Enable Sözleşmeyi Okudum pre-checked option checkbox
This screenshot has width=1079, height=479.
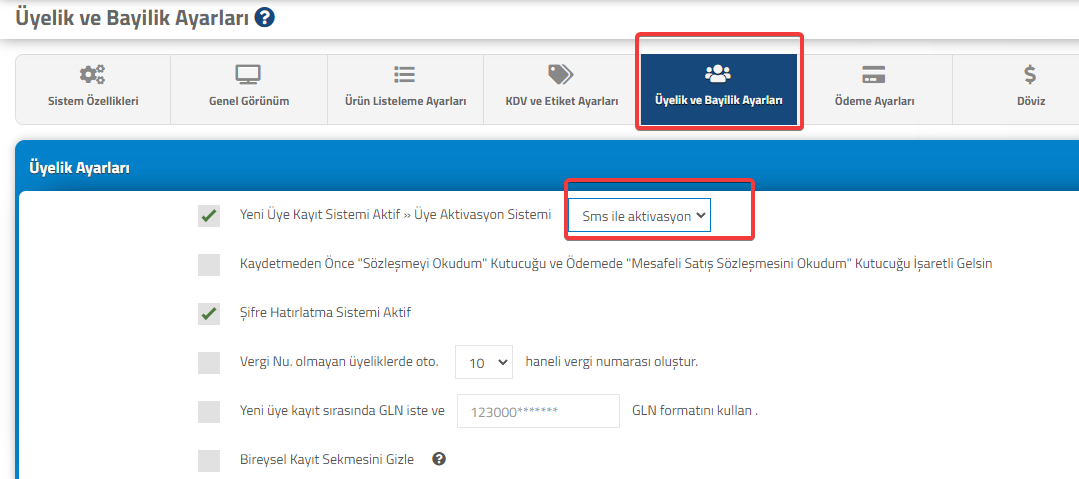tap(209, 264)
